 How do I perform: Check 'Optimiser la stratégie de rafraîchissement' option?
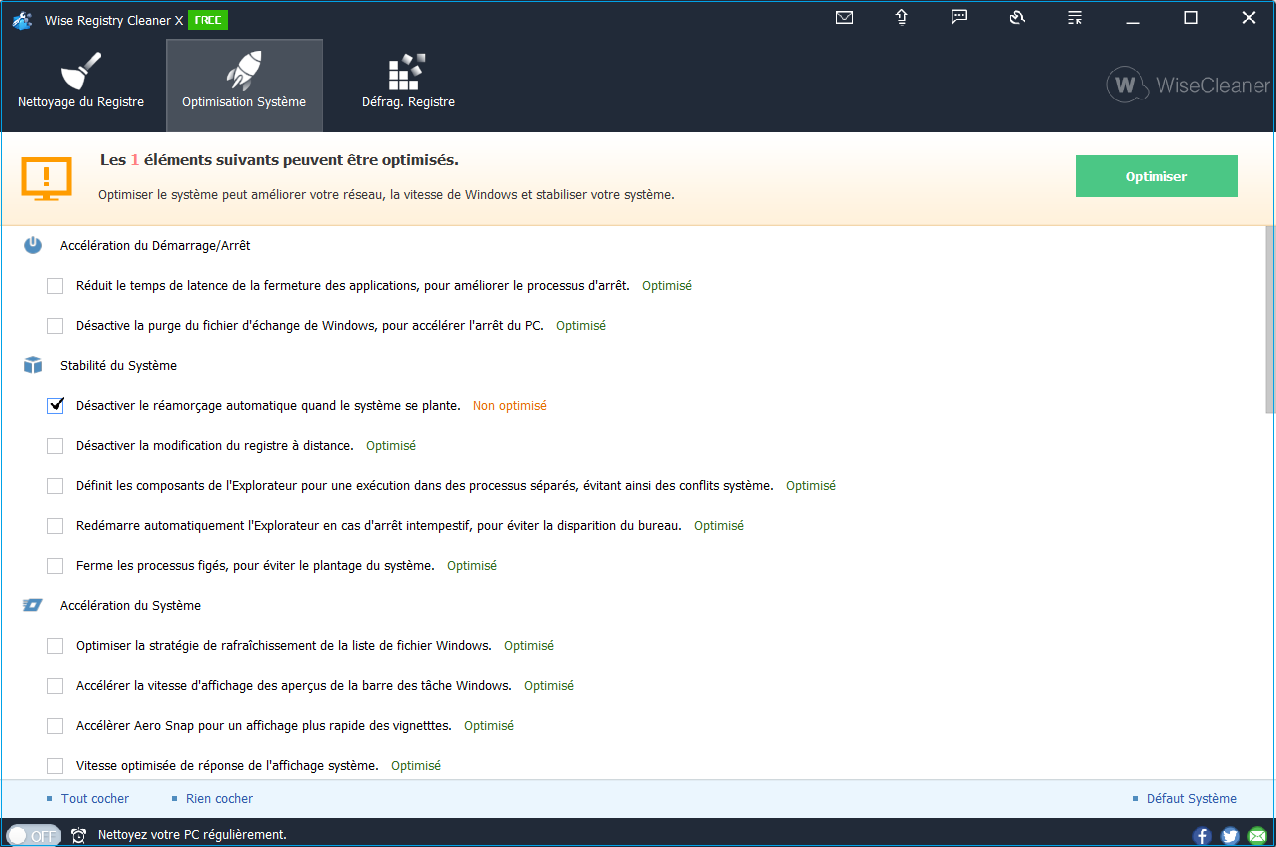click(55, 646)
